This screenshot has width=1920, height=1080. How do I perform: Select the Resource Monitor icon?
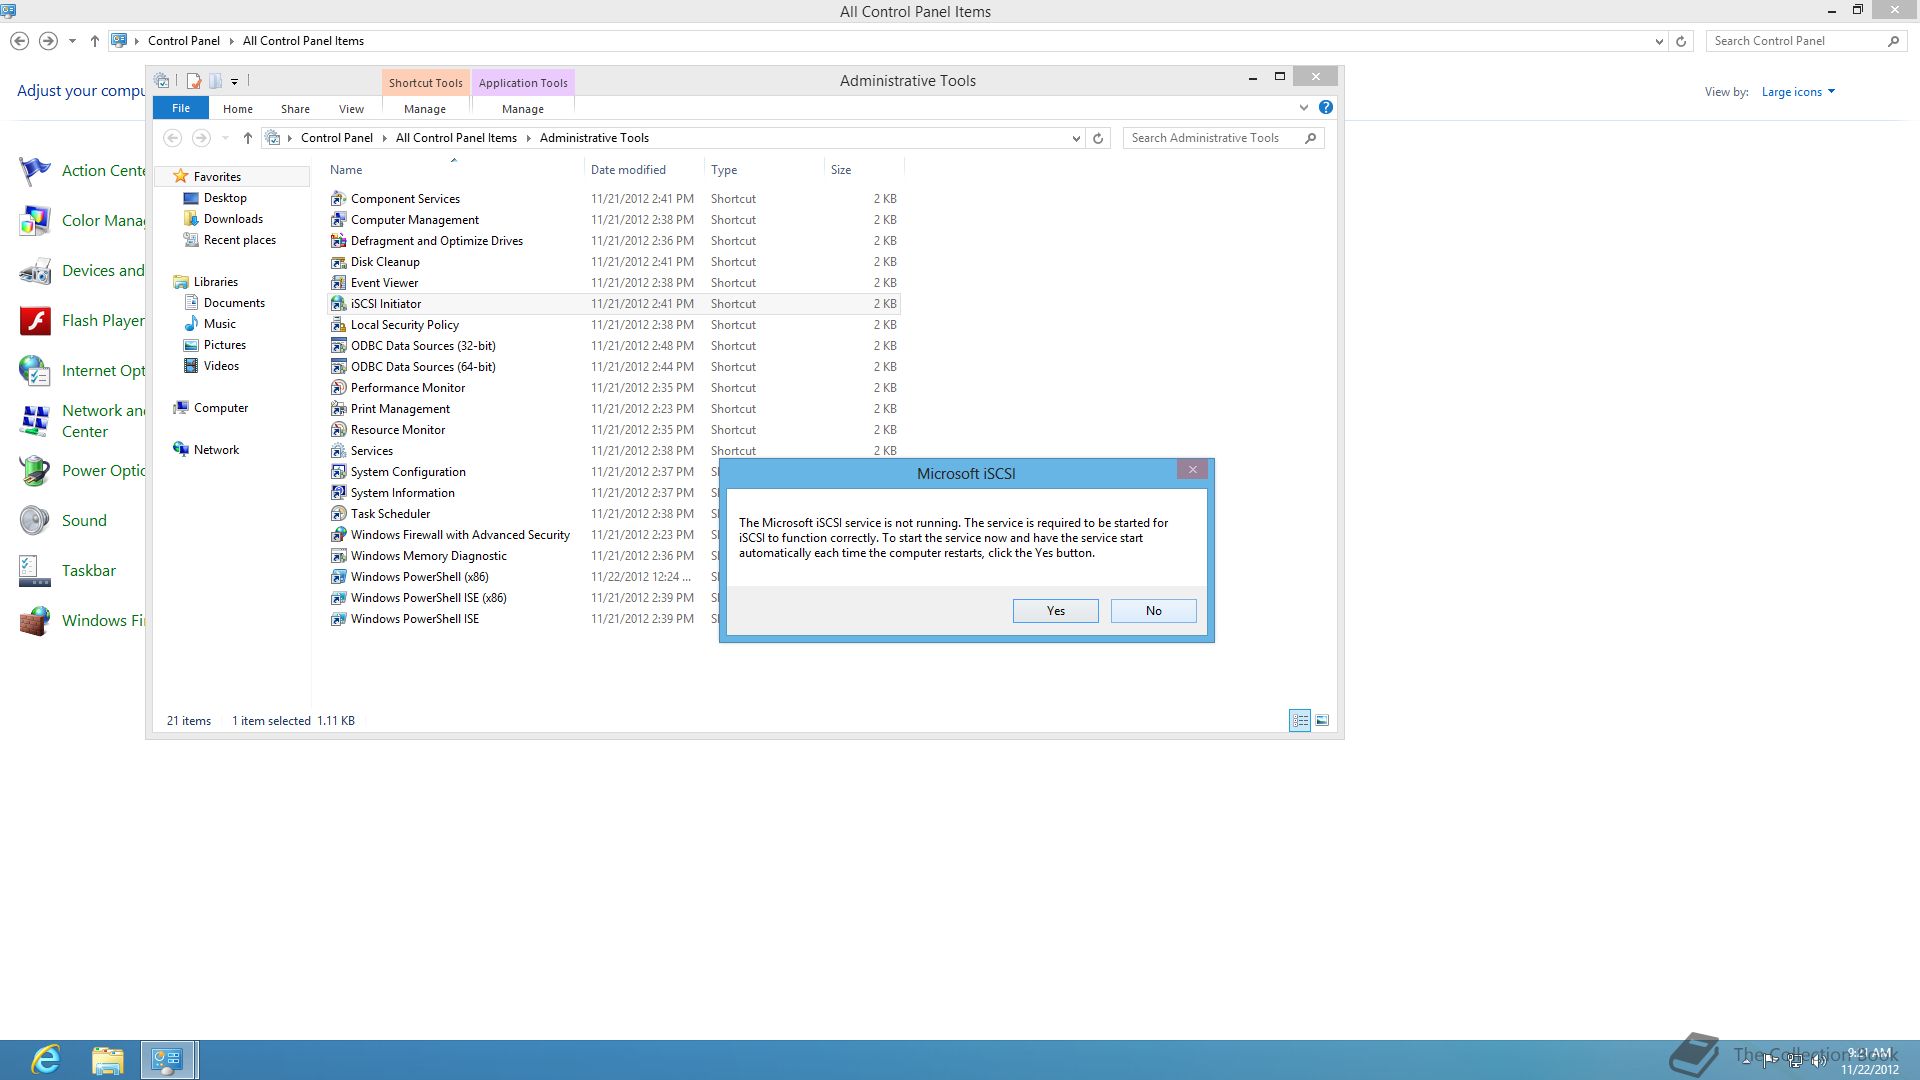(x=338, y=430)
